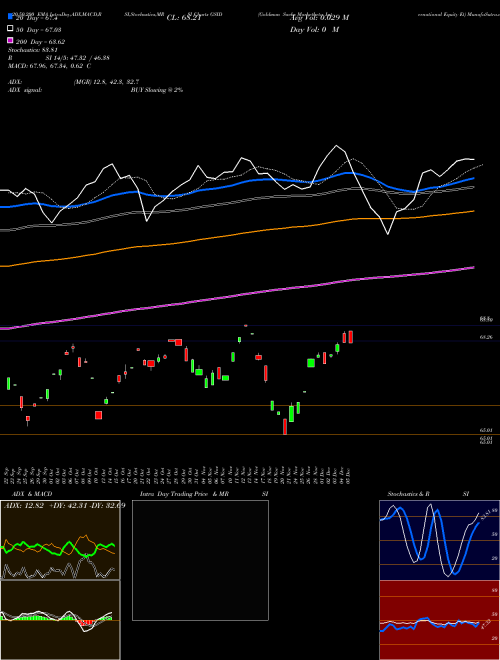Screen dimensions: 500x660
Task: Click the date labels on the x-axis
Action: (x=177, y=475)
